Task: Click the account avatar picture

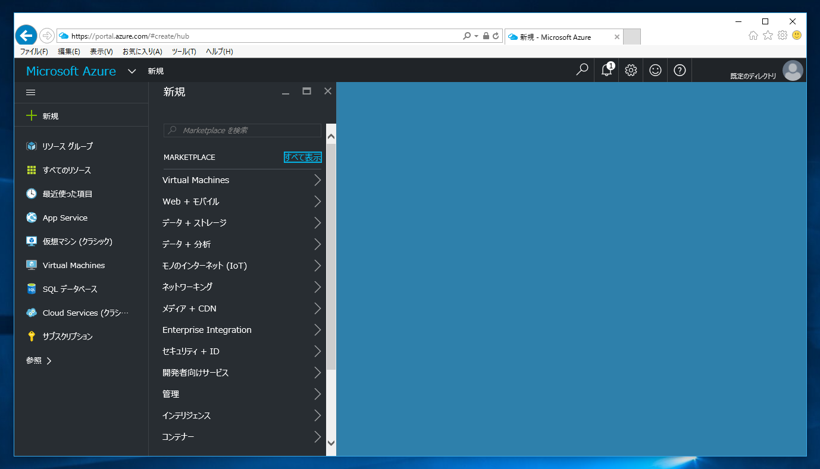Action: [x=792, y=71]
